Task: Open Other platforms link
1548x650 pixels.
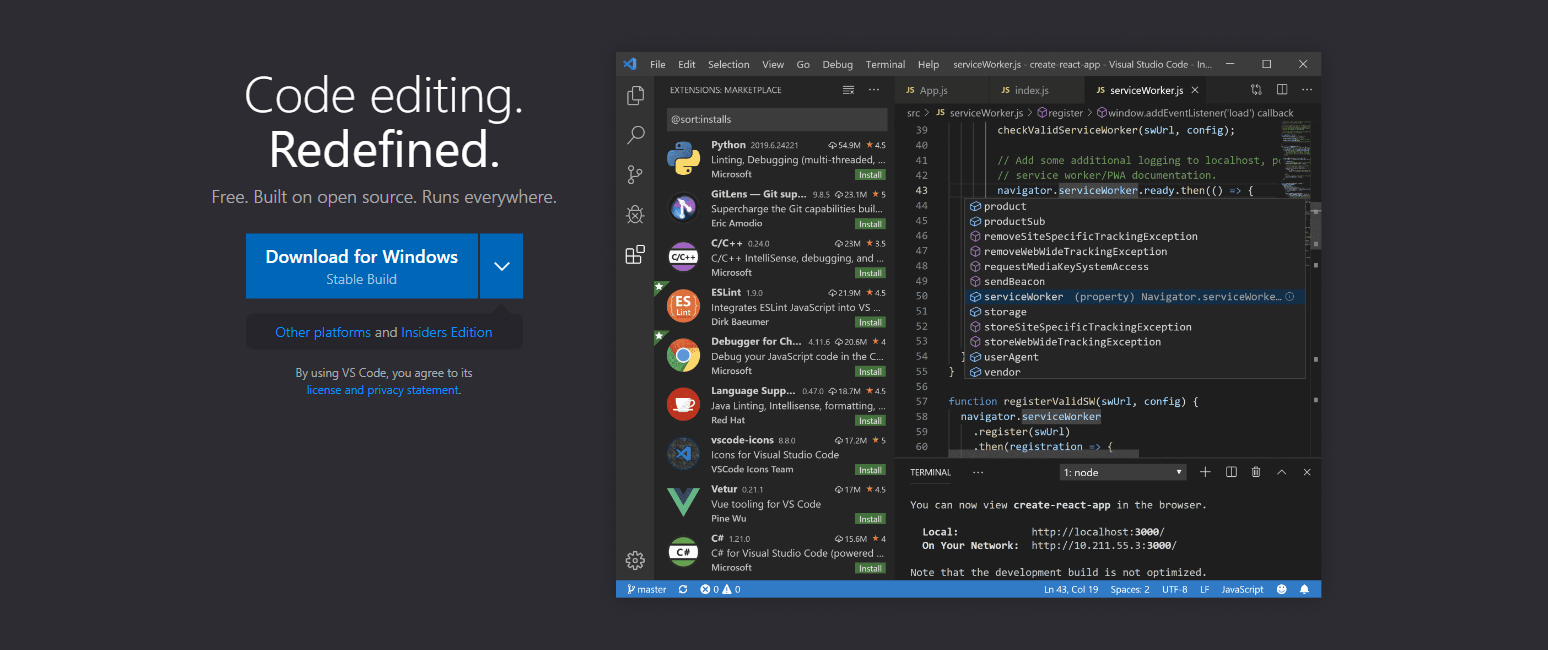Action: 323,332
